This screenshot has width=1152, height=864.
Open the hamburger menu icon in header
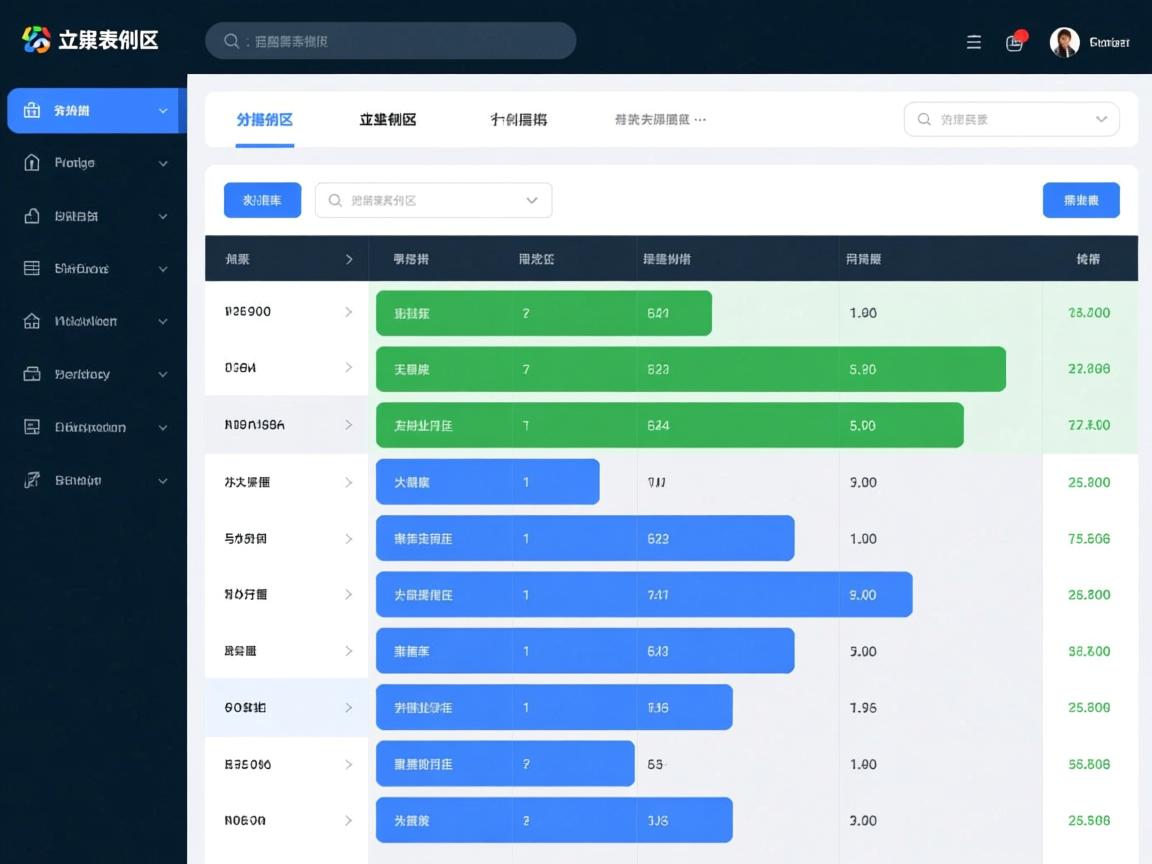click(973, 42)
